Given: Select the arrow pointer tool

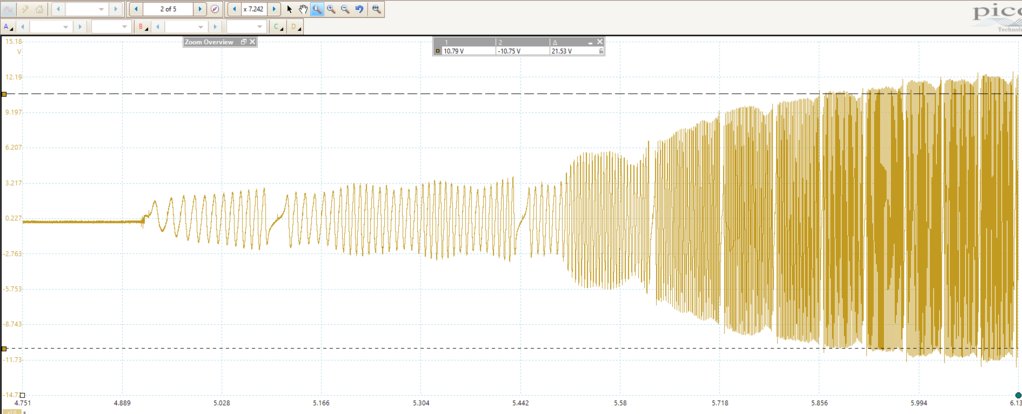Looking at the screenshot, I should (x=289, y=9).
